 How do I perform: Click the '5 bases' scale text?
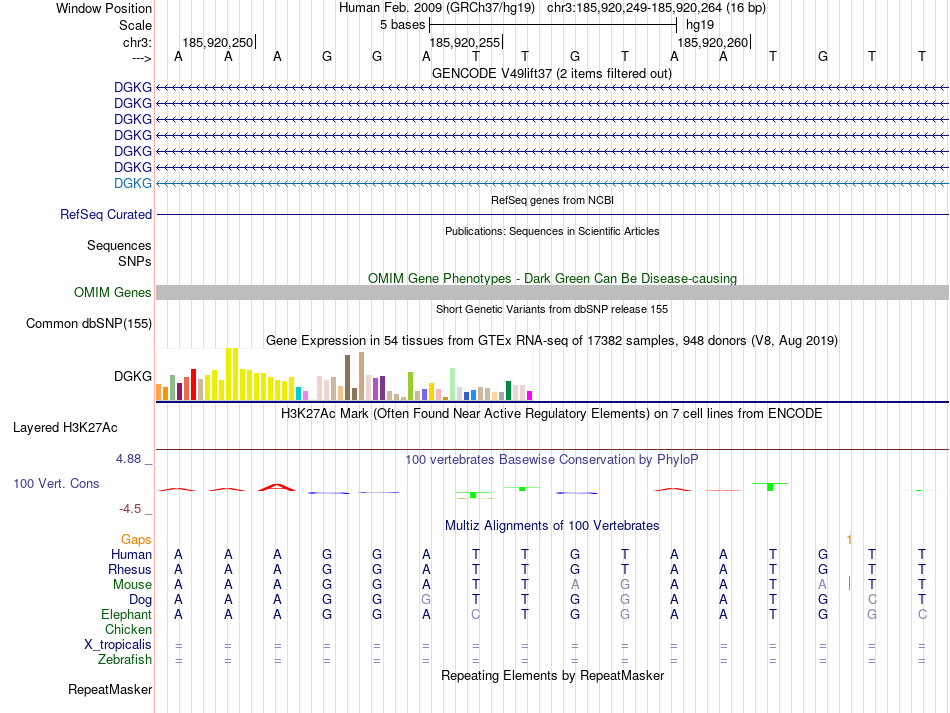point(403,25)
